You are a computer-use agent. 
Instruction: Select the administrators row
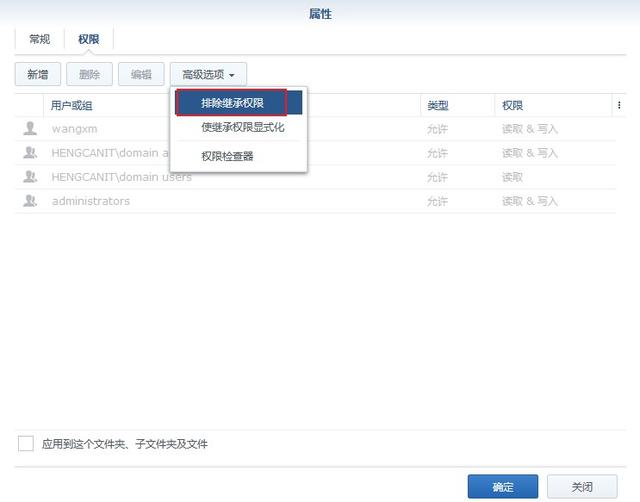click(x=315, y=201)
